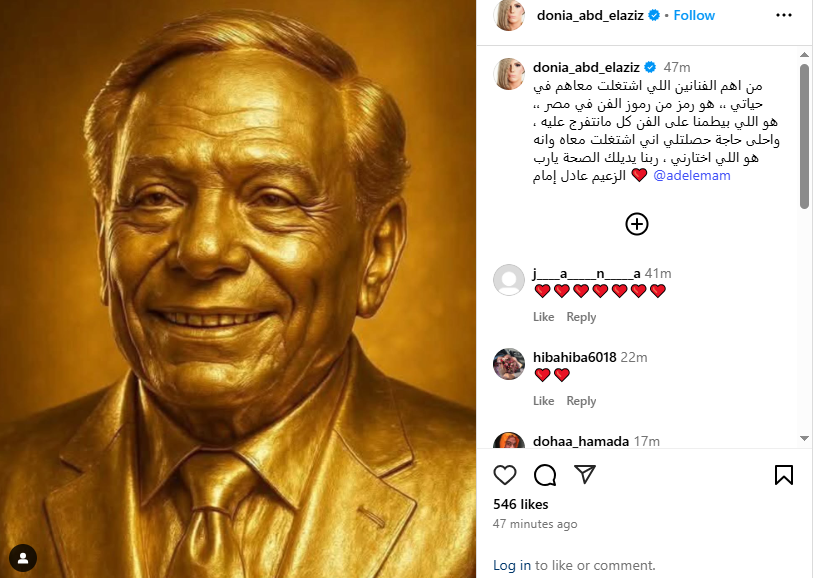This screenshot has height=578, width=825.
Task: Open dohaa_hamada username link
Action: [x=581, y=441]
